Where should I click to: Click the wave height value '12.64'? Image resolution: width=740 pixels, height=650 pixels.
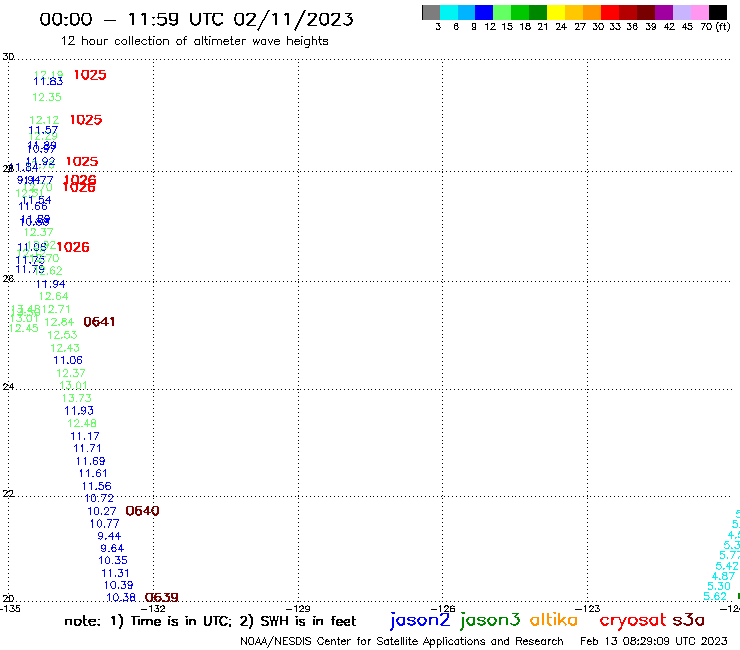click(x=53, y=296)
